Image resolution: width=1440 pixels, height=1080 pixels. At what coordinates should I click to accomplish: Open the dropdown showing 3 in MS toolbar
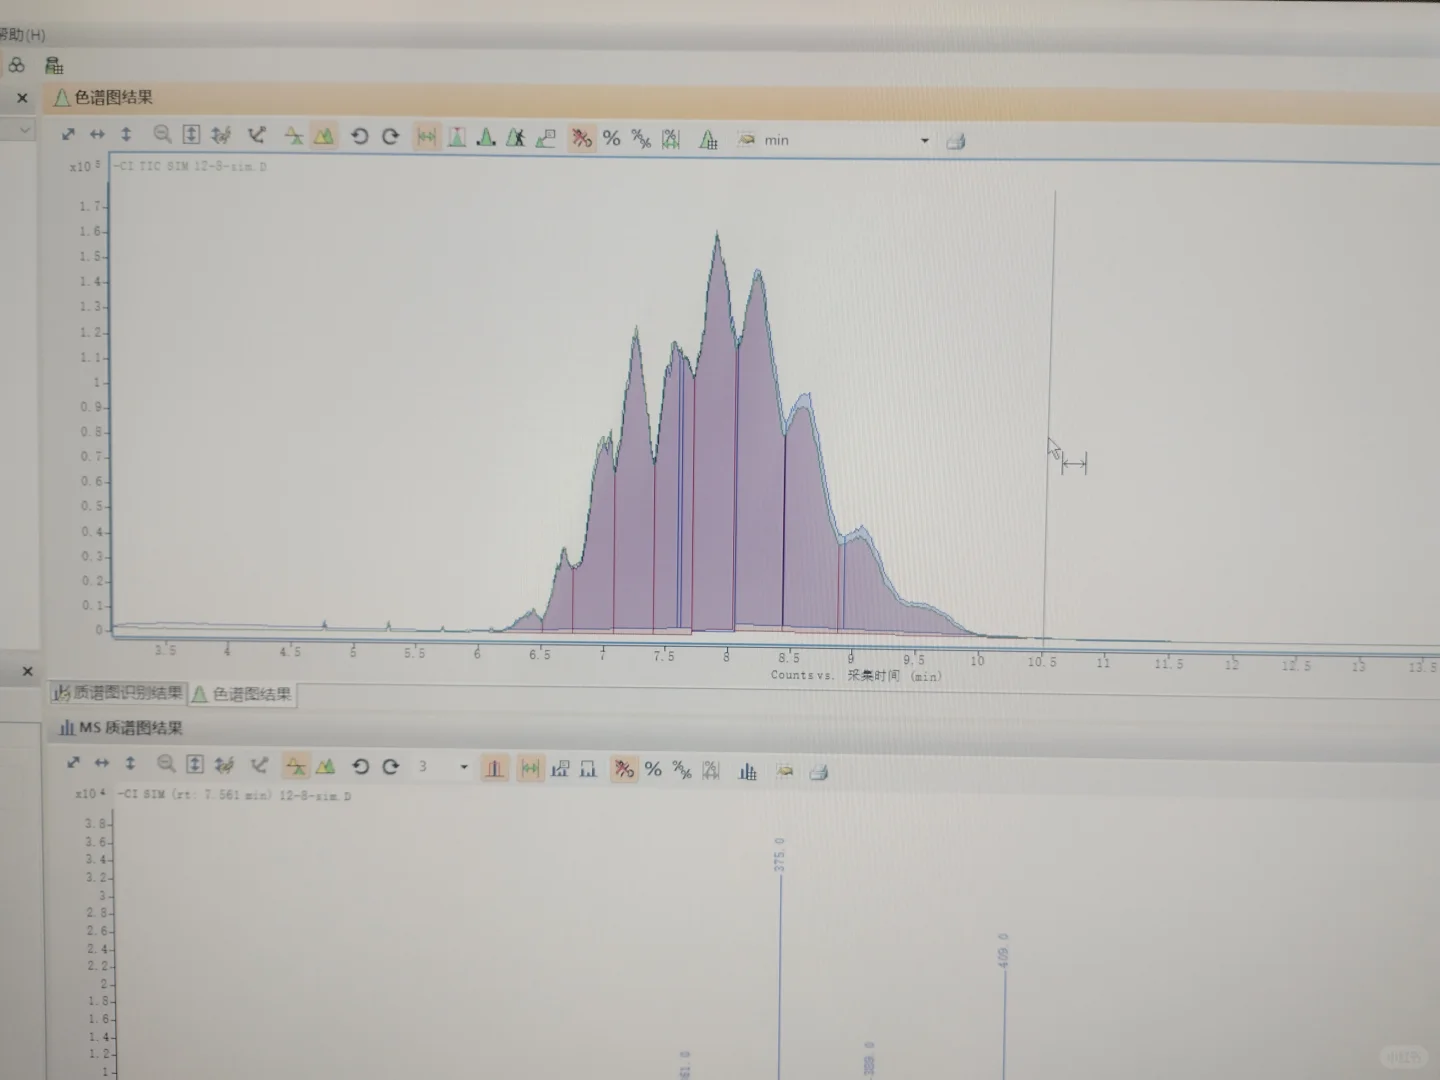pyautogui.click(x=463, y=767)
